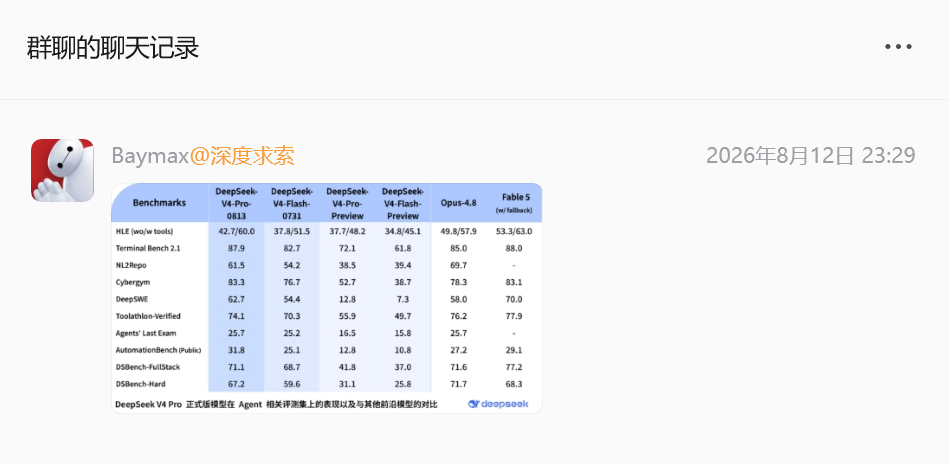Viewport: 949px width, 464px height.
Task: Click the 67.2 DSBench-Hard score
Action: (237, 384)
